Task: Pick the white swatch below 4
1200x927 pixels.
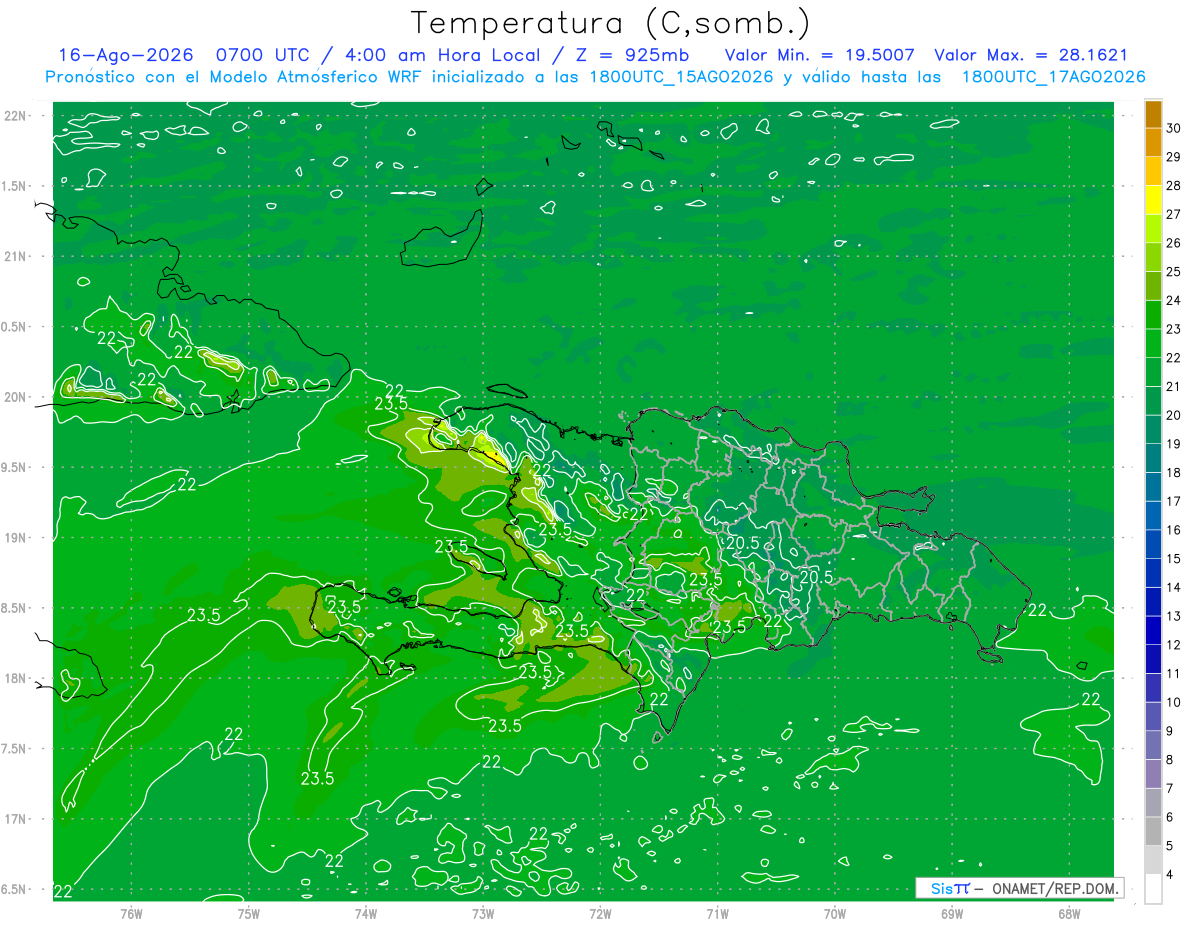Action: (1153, 889)
